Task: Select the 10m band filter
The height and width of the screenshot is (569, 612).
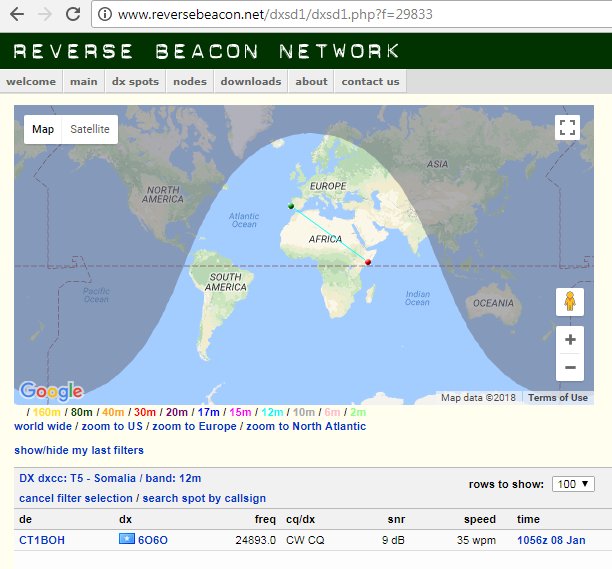Action: (304, 412)
